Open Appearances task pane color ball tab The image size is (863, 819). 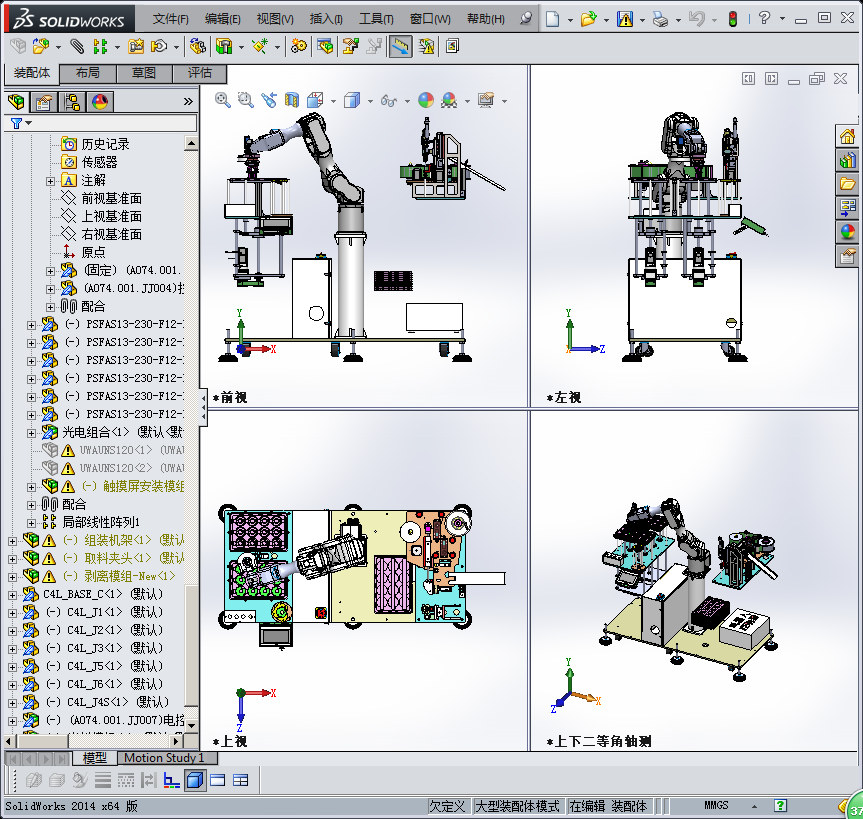[x=847, y=232]
